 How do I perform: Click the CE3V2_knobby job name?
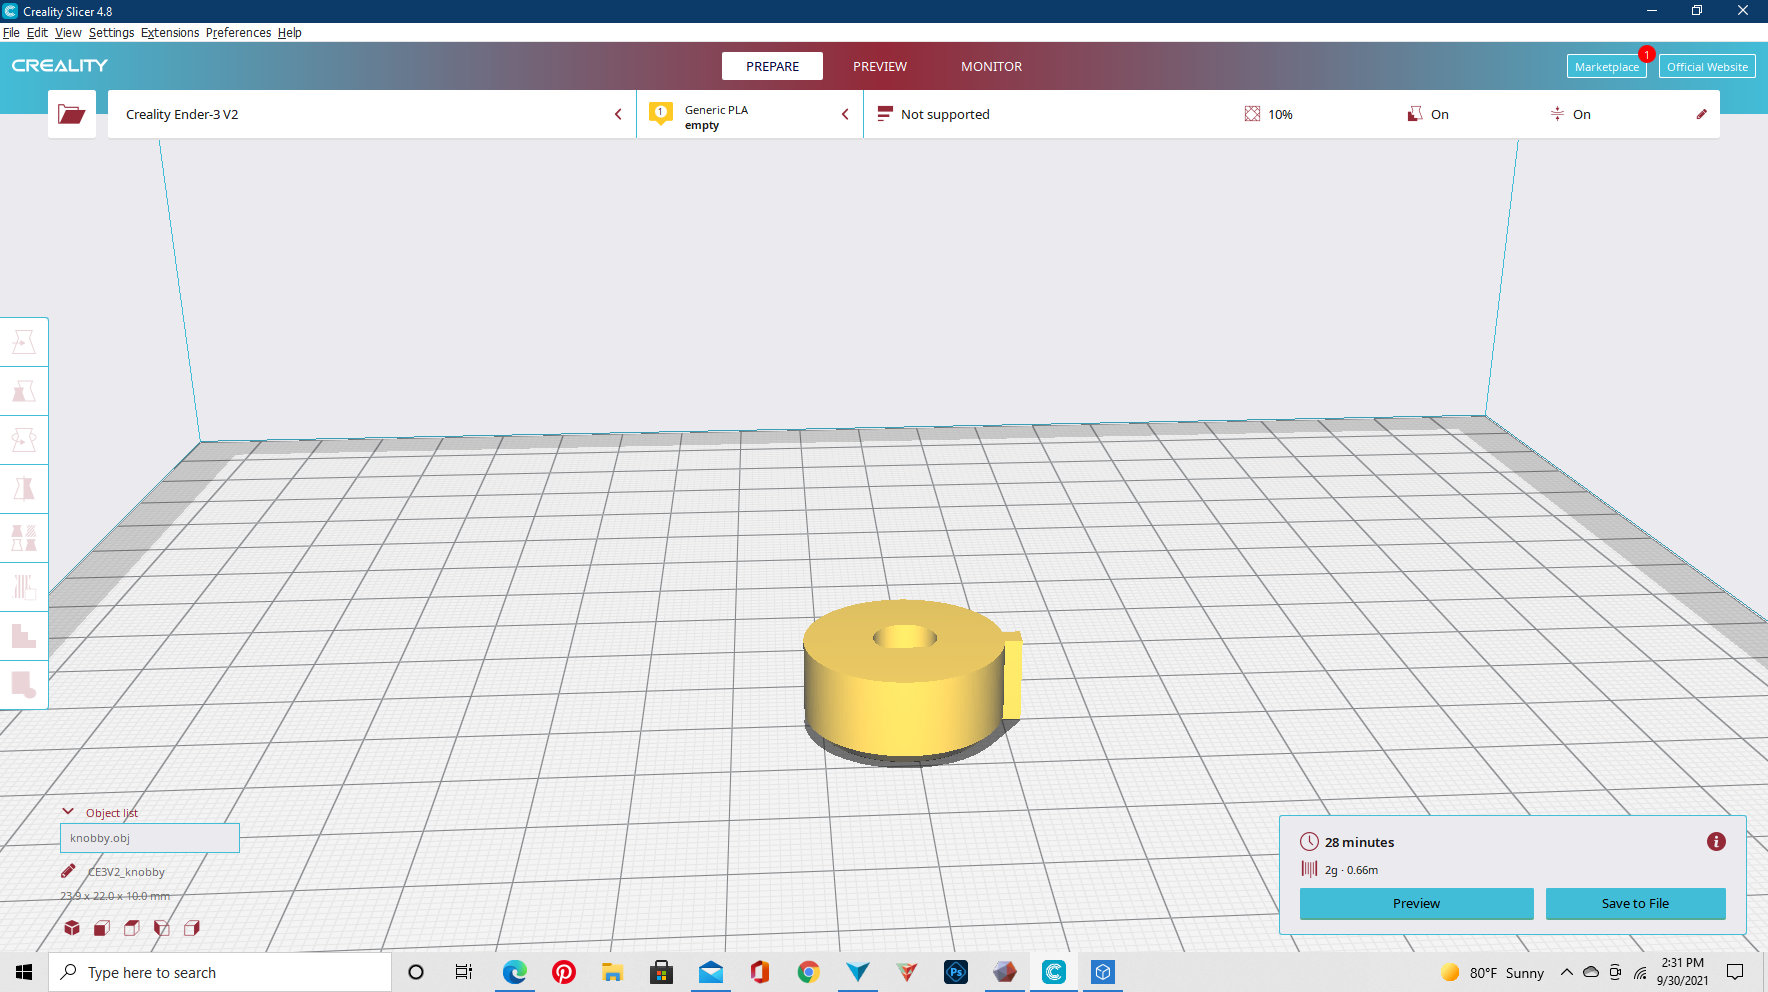click(x=126, y=872)
